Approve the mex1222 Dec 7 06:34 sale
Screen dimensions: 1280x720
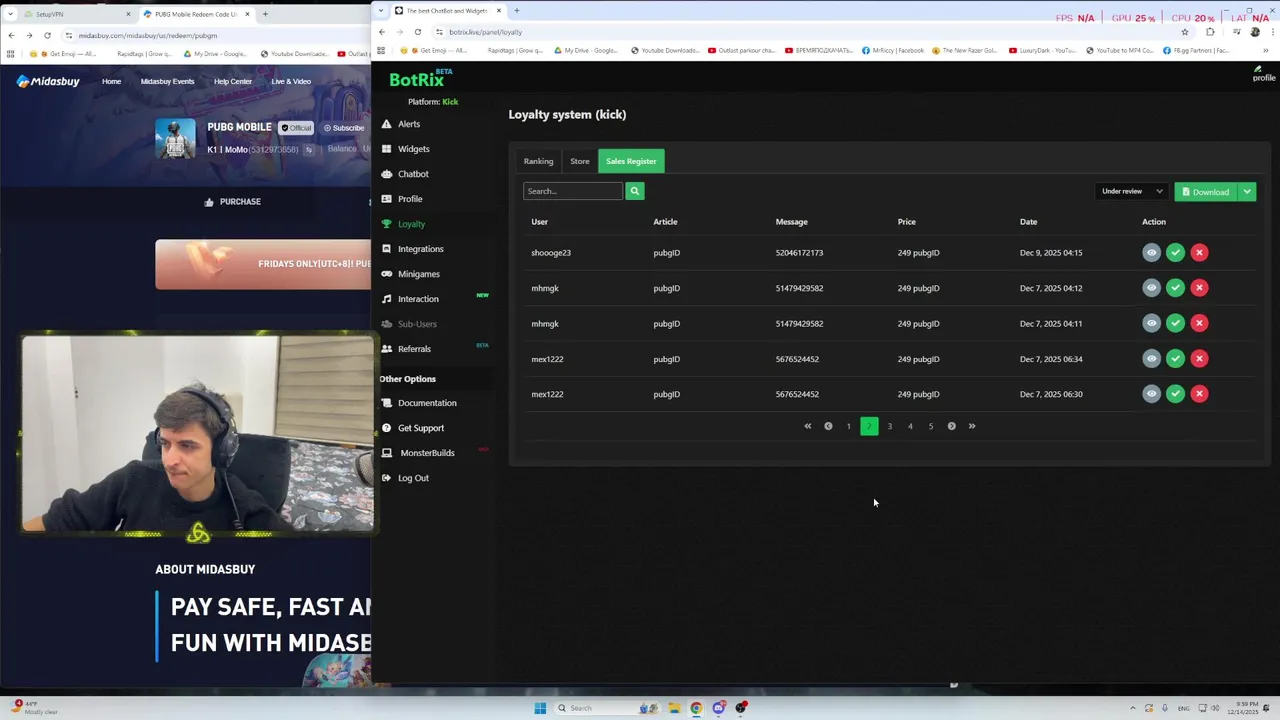click(x=1175, y=359)
